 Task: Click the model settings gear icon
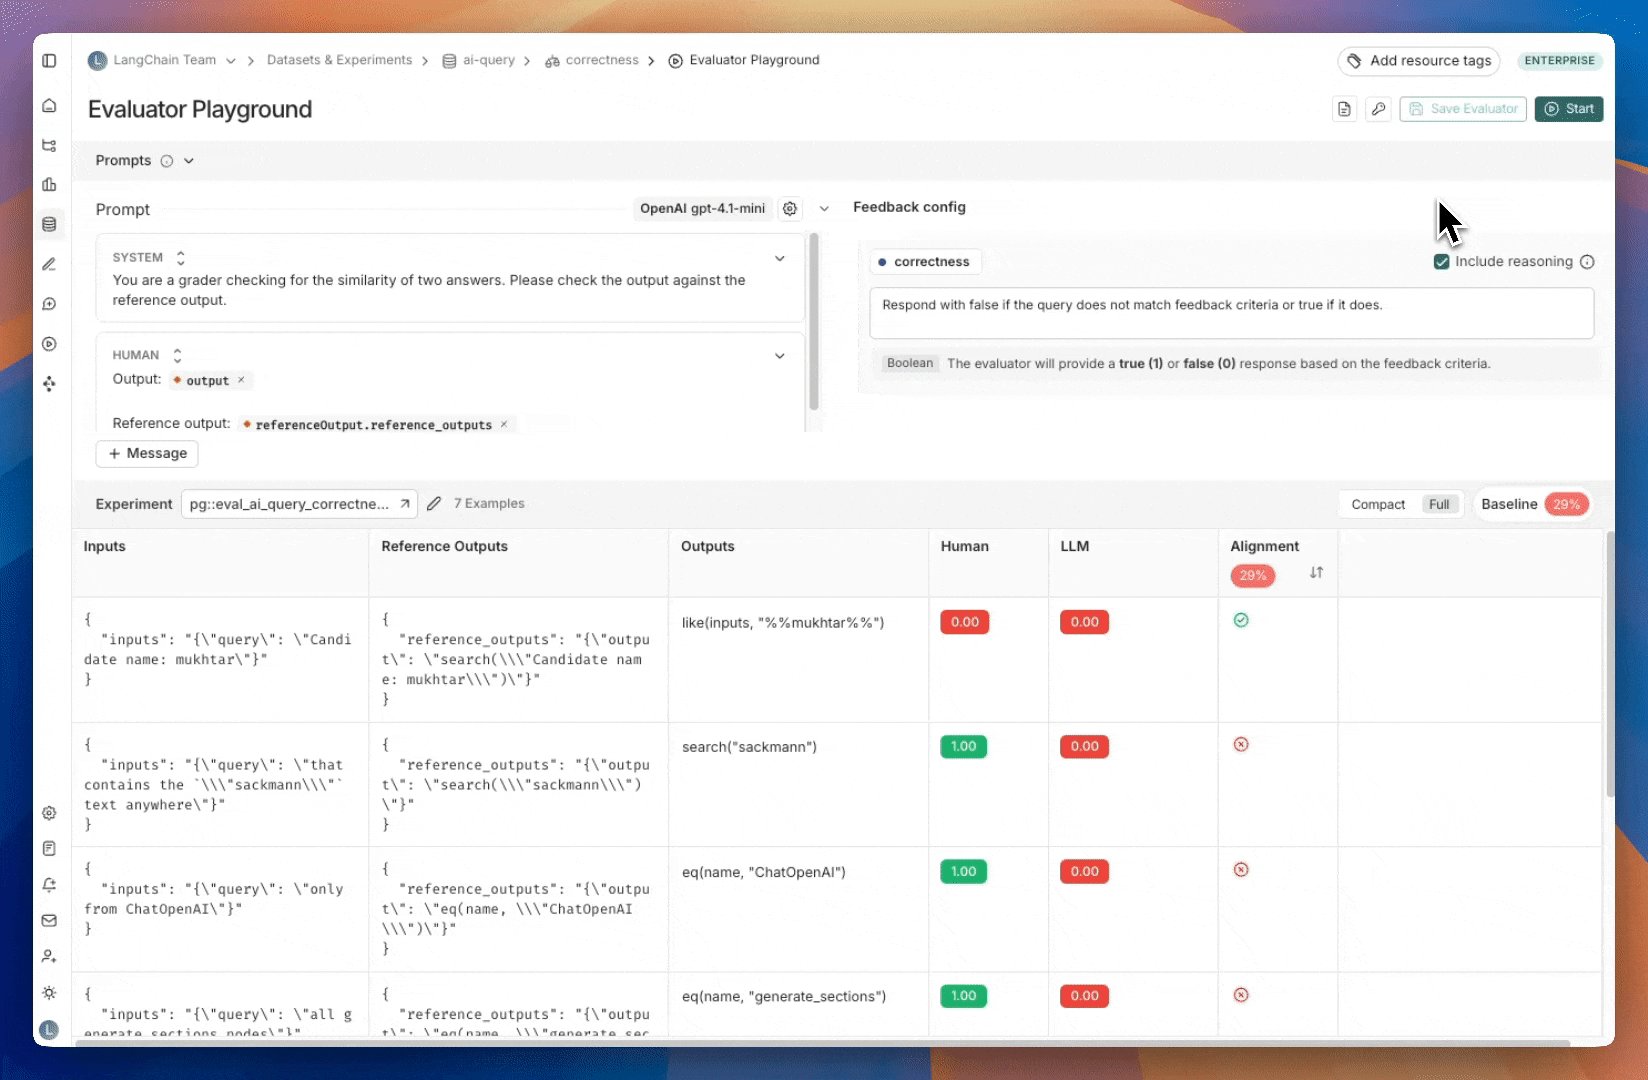790,209
